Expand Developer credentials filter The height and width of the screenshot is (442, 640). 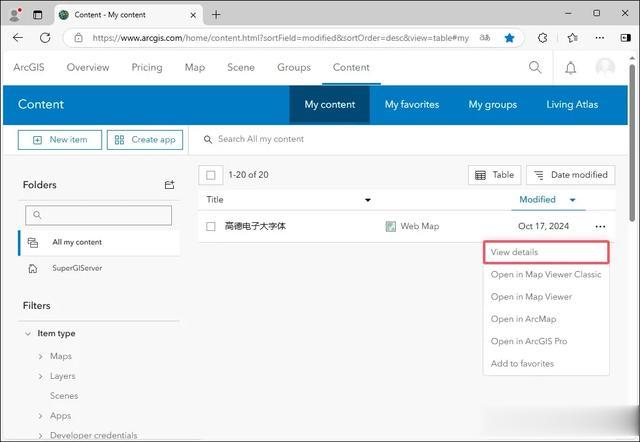coord(40,435)
